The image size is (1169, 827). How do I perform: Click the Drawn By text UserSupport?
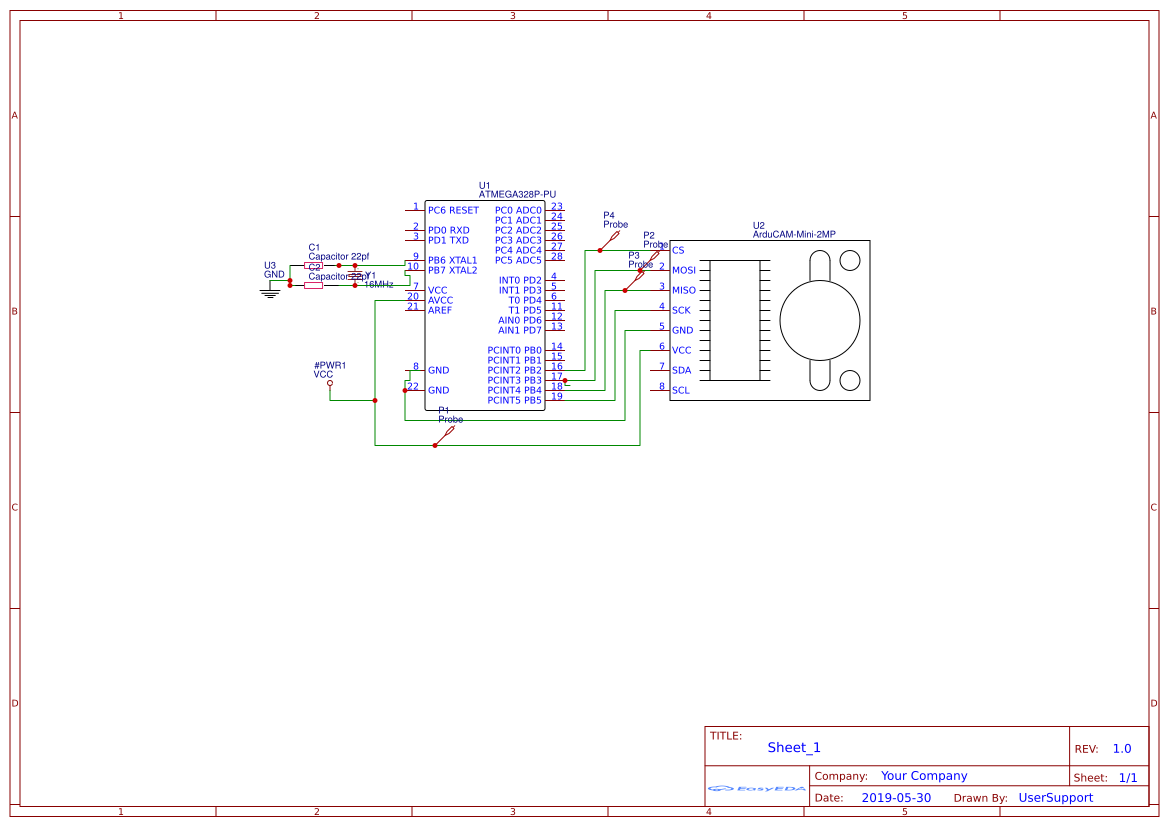(1056, 797)
